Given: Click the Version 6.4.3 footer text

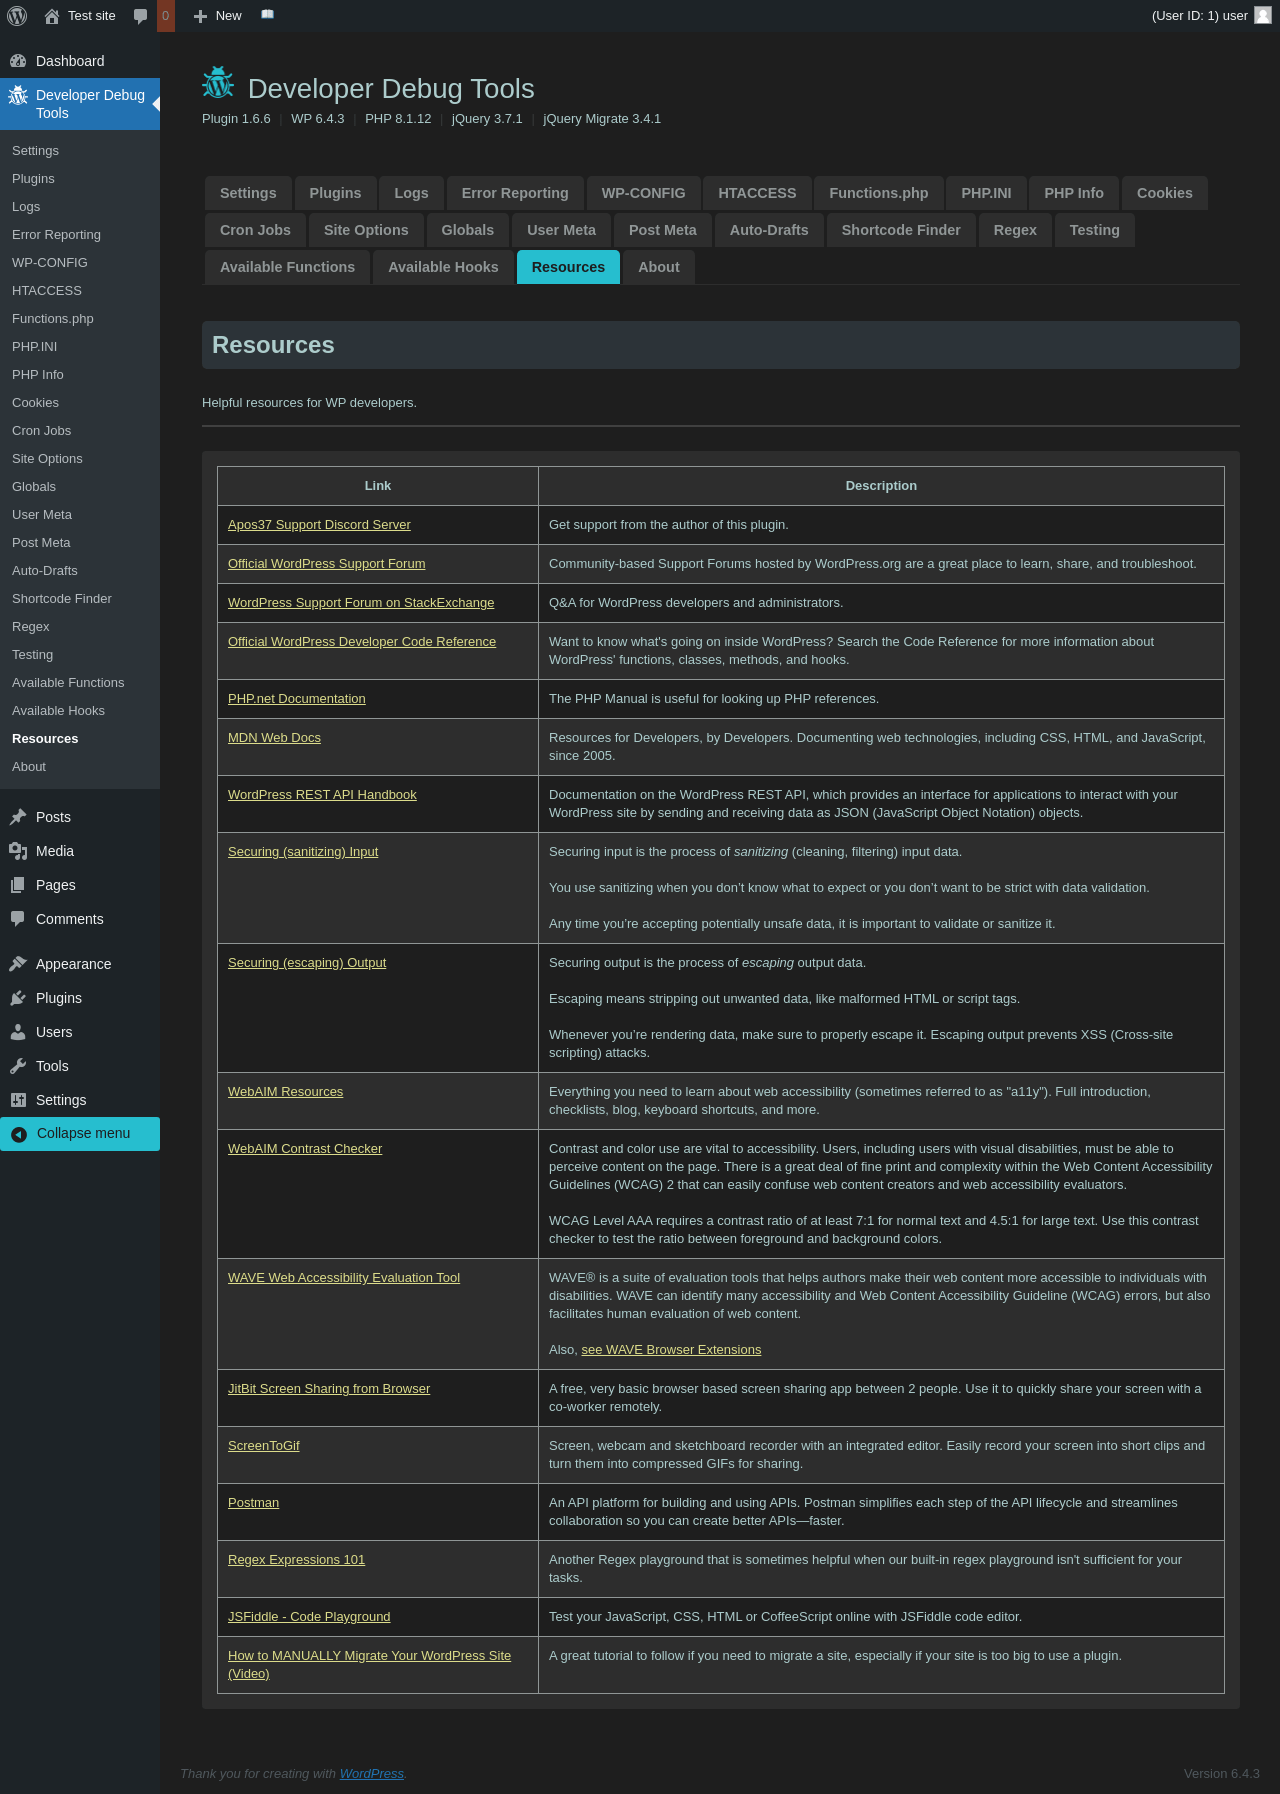Looking at the screenshot, I should 1222,1774.
